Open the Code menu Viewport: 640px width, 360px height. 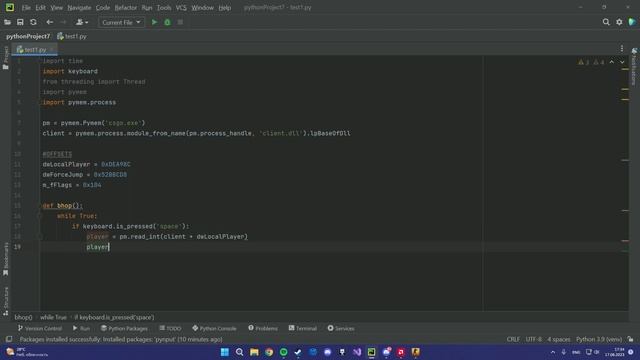pos(102,7)
